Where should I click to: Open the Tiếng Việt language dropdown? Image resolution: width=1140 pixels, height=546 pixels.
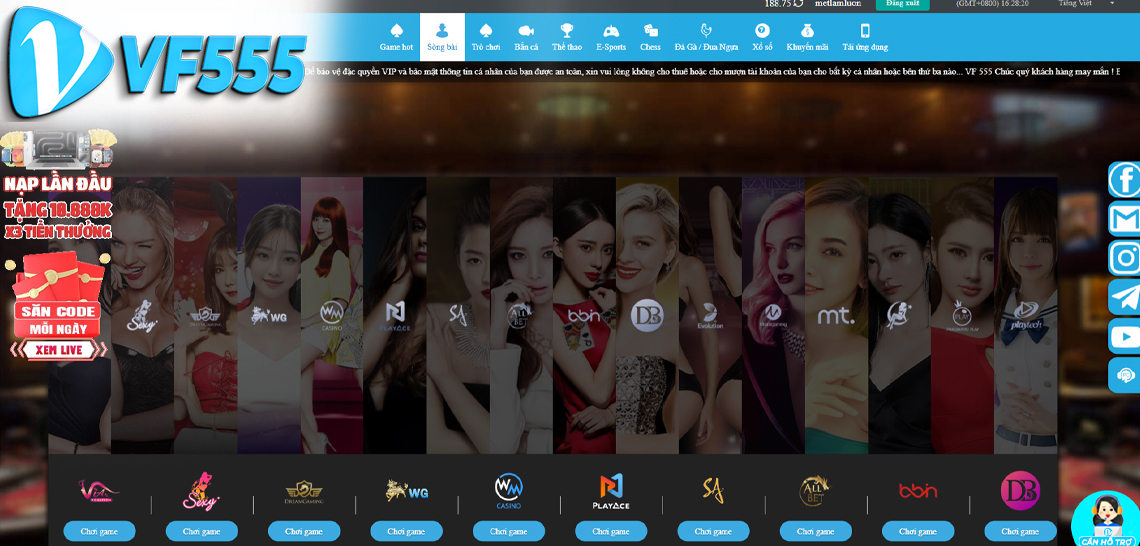click(1085, 4)
